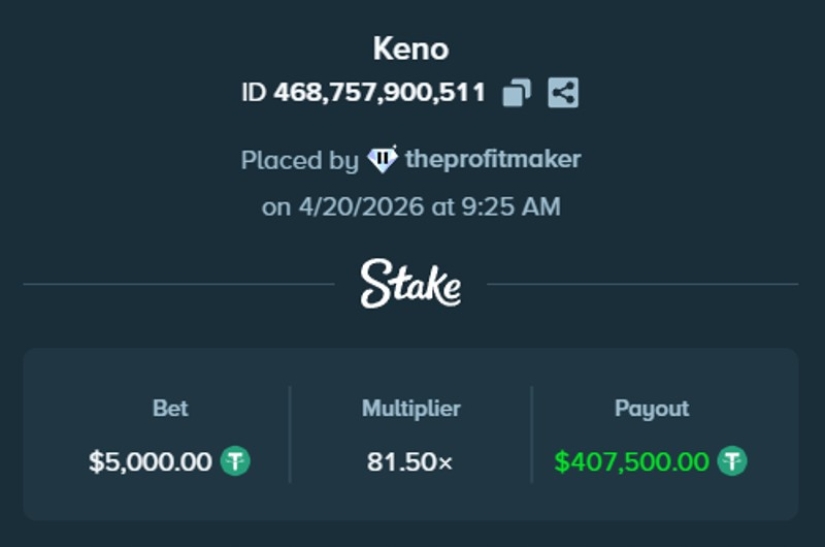Click the Tether coin icon beside the bet amount
825x547 pixels.
(235, 461)
